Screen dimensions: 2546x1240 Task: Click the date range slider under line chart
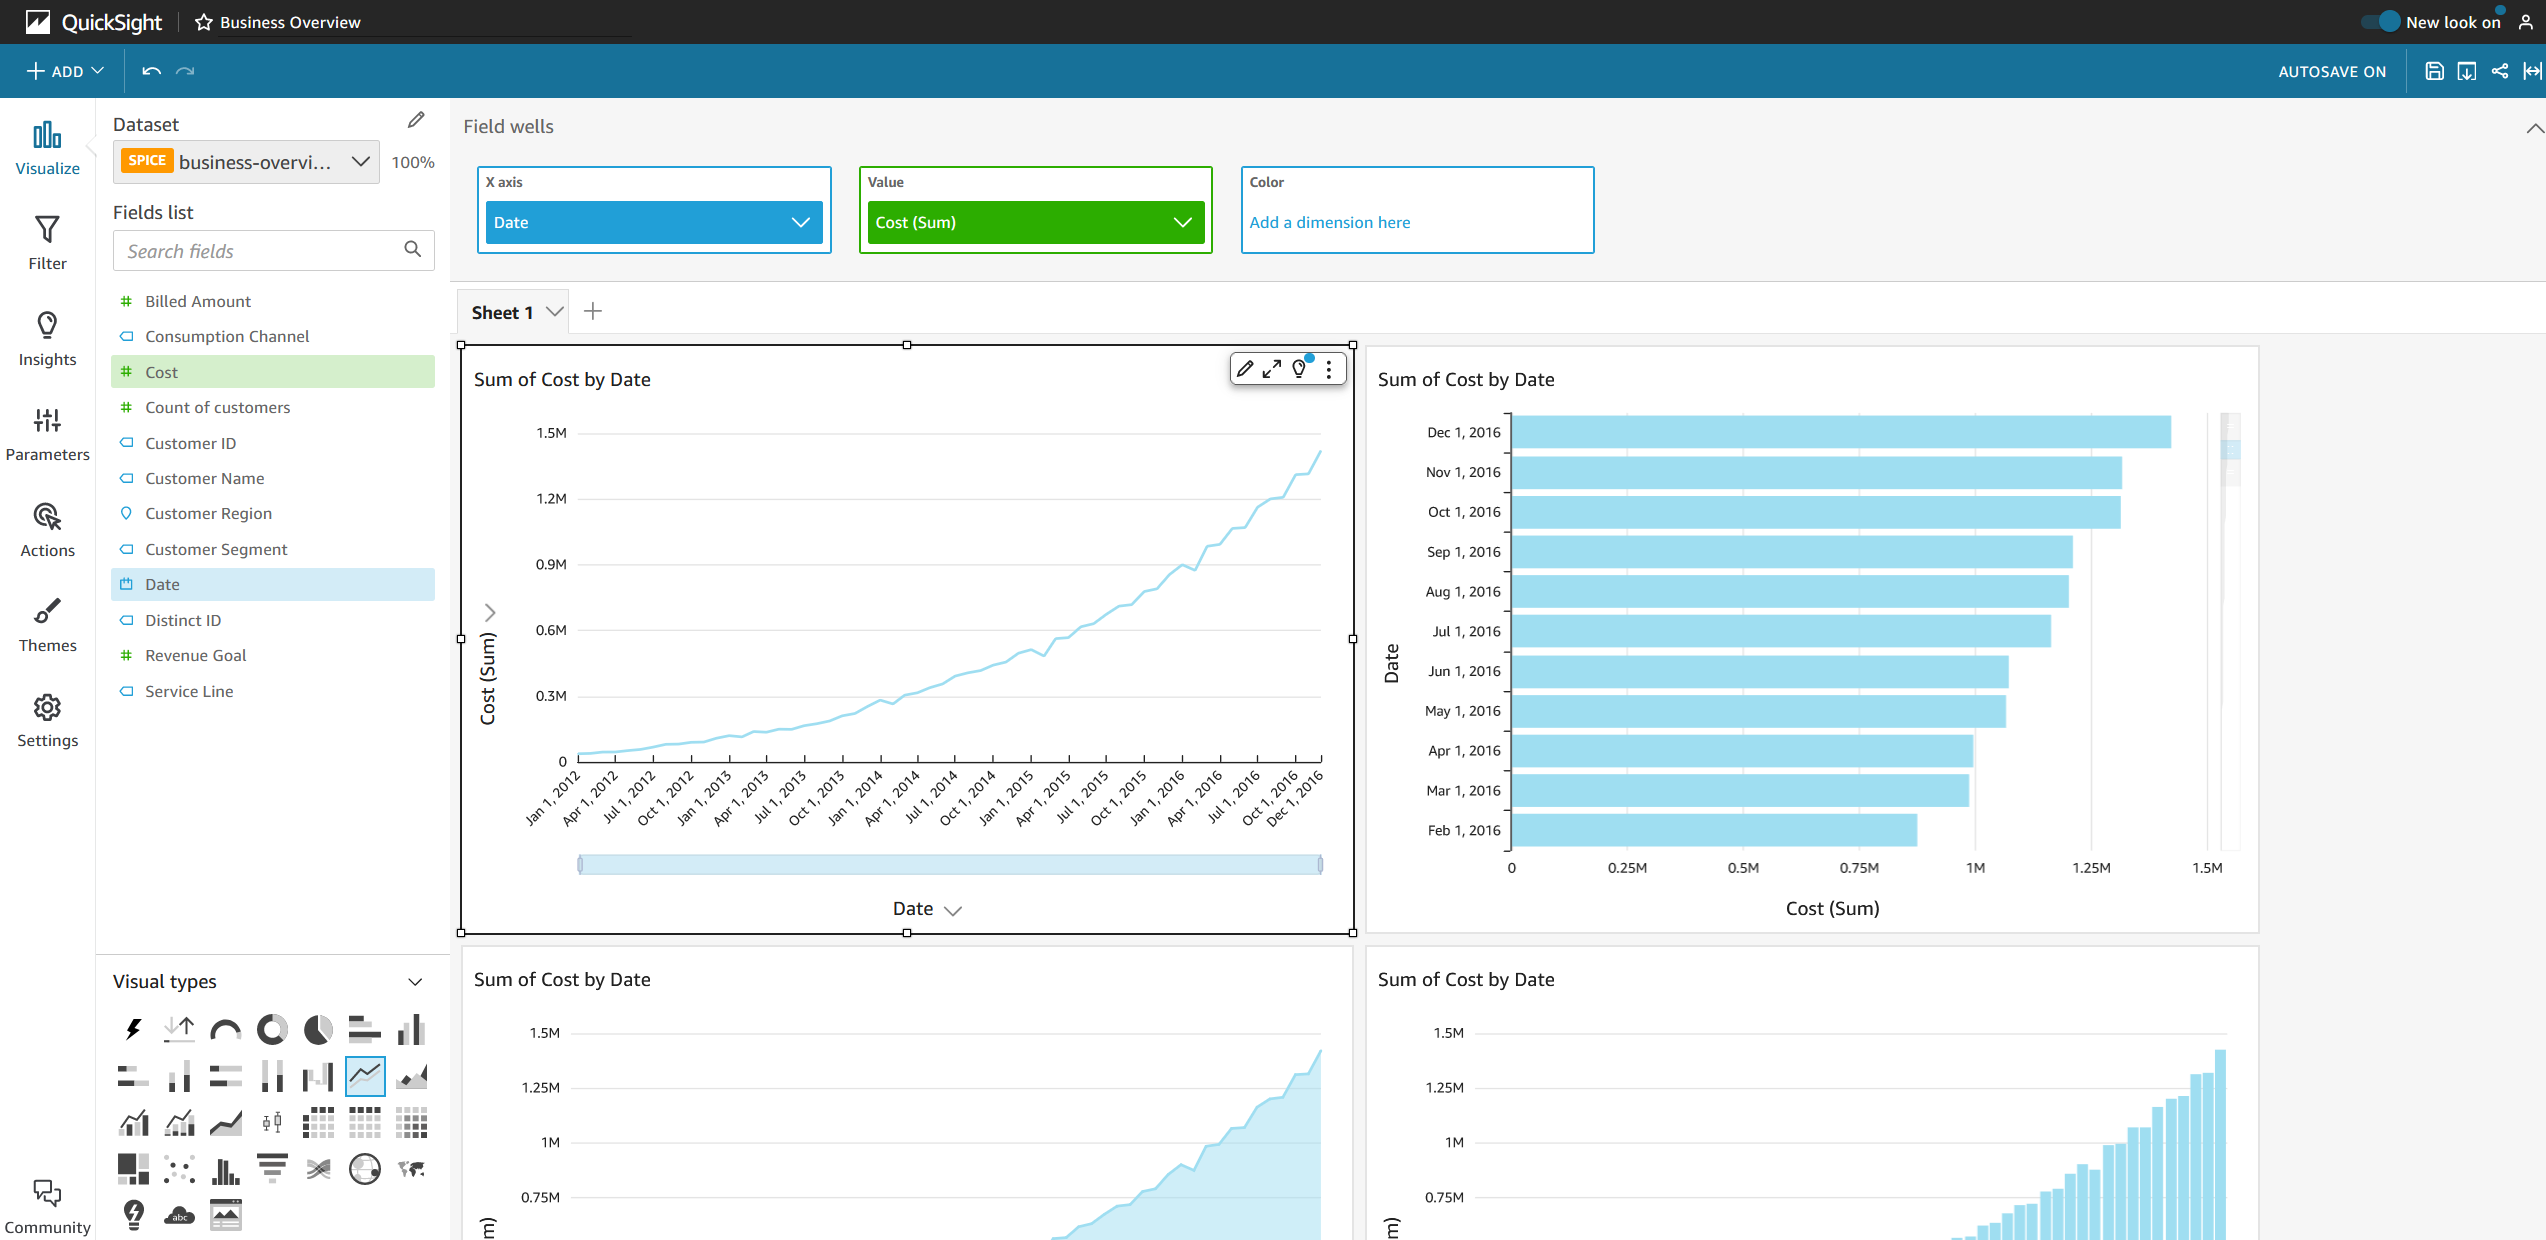[x=949, y=865]
